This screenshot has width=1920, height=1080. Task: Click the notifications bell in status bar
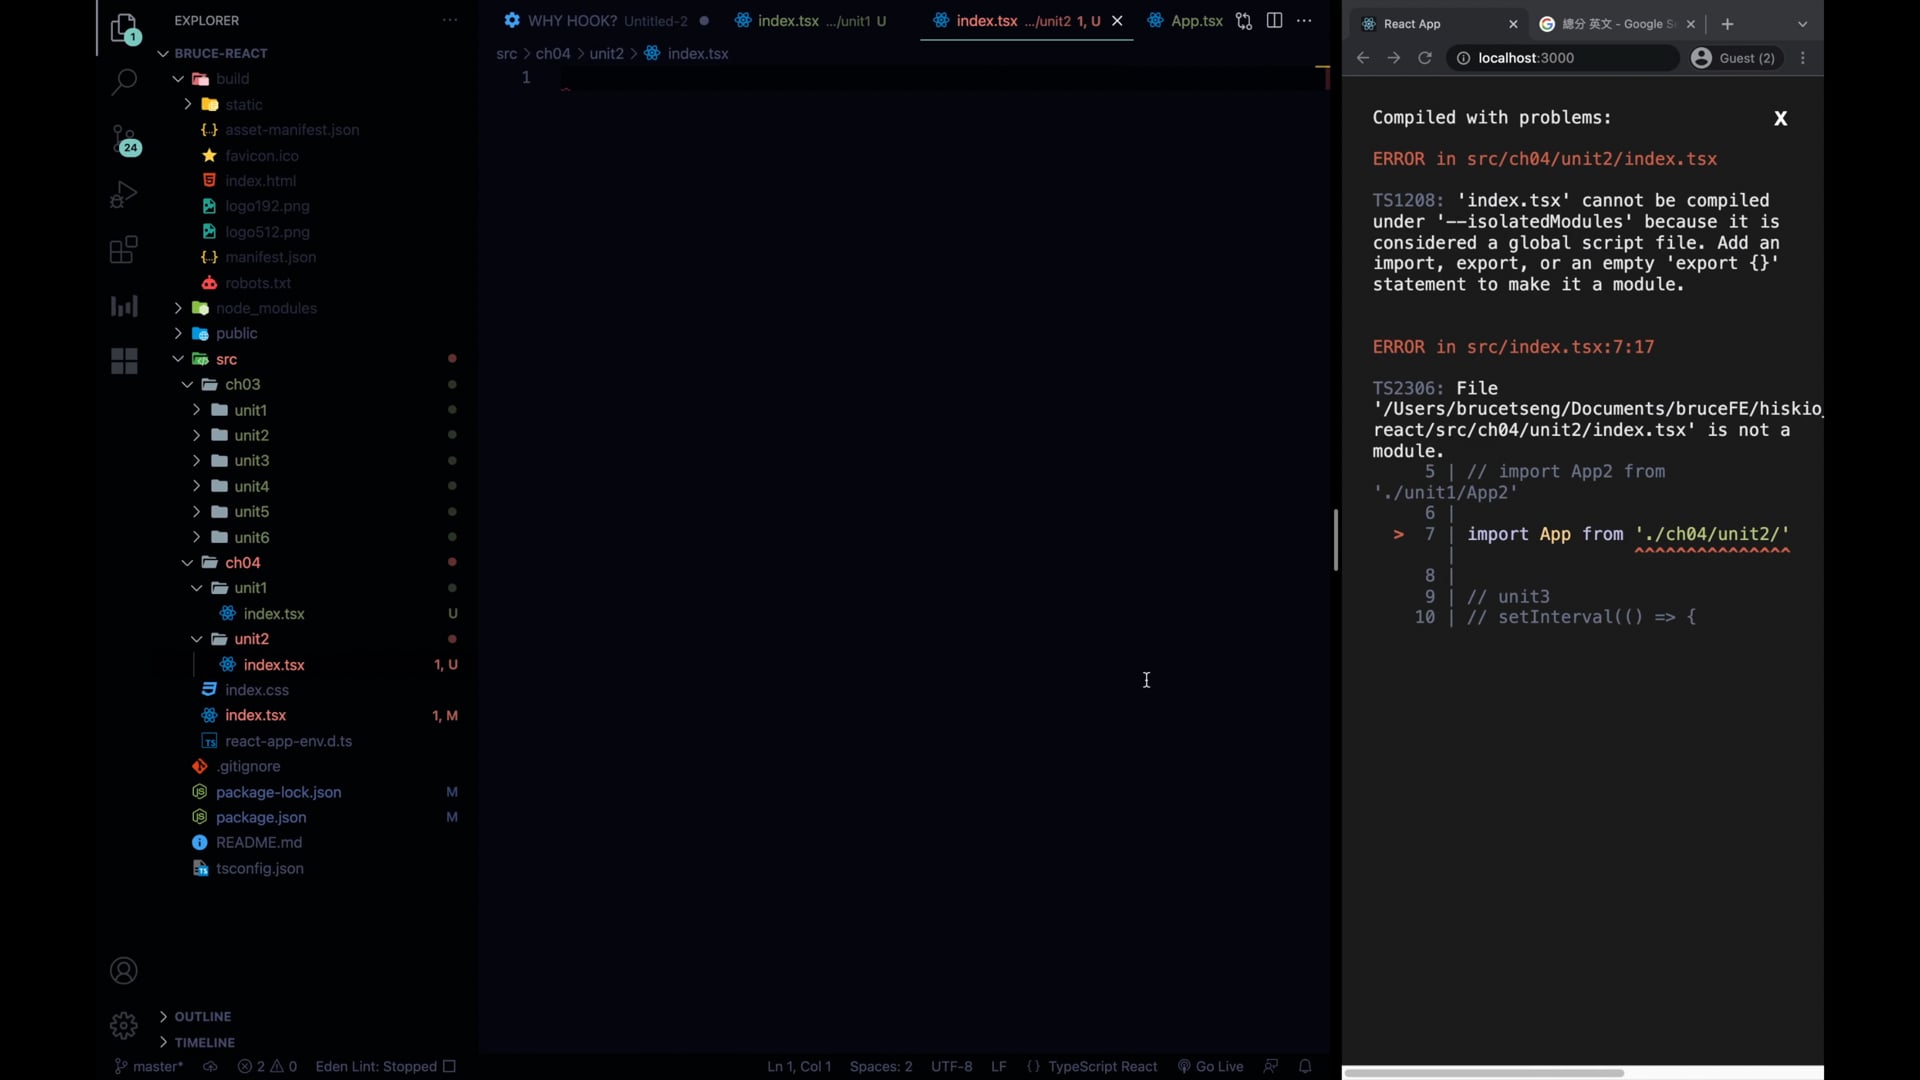(x=1305, y=1066)
